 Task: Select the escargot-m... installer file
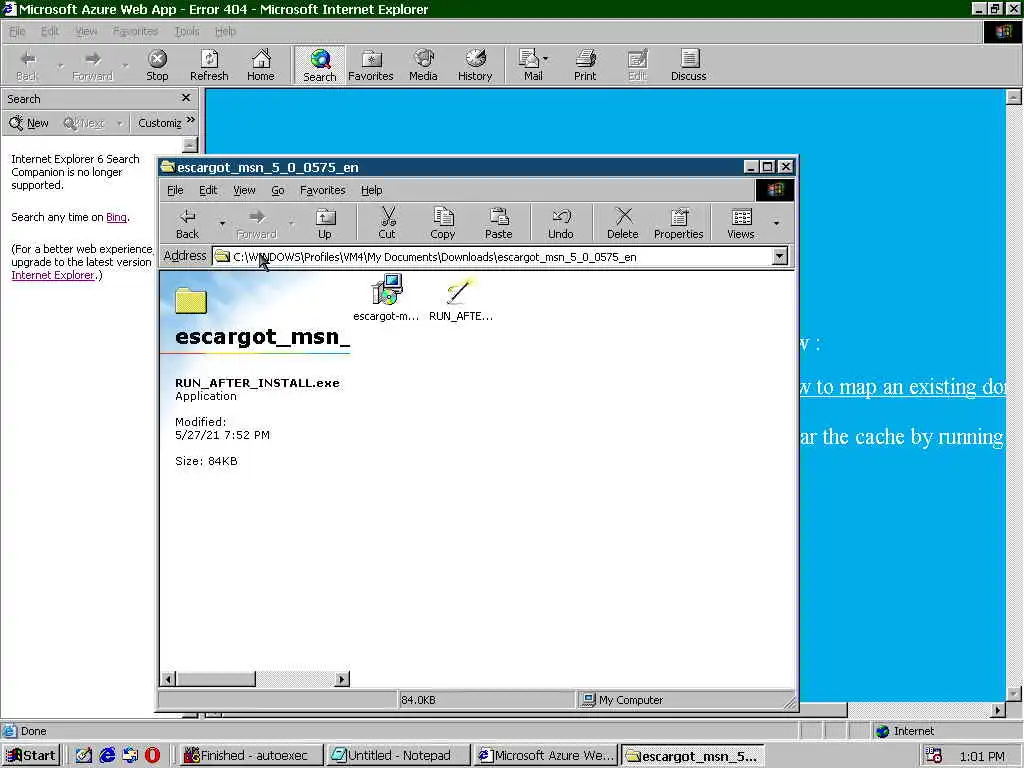coord(386,298)
